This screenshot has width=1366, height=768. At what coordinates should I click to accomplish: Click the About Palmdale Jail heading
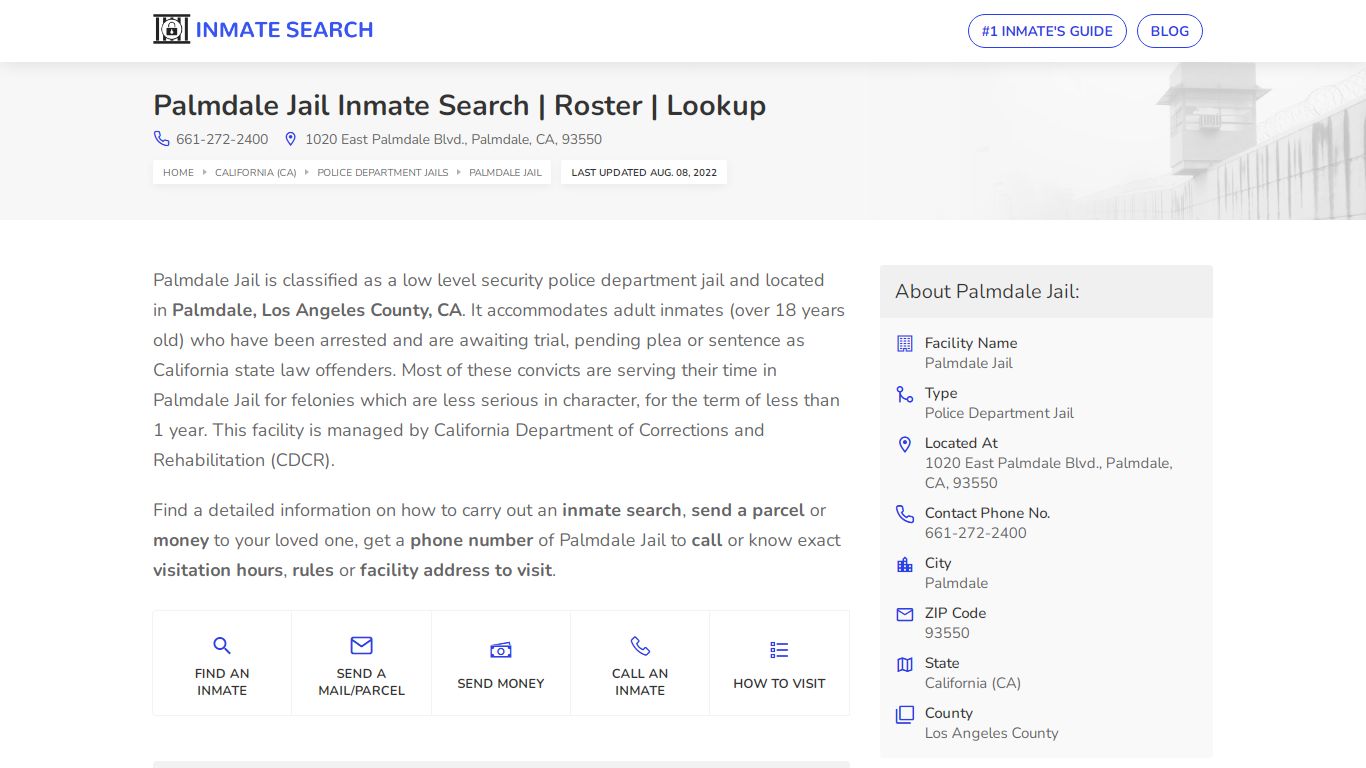(987, 292)
